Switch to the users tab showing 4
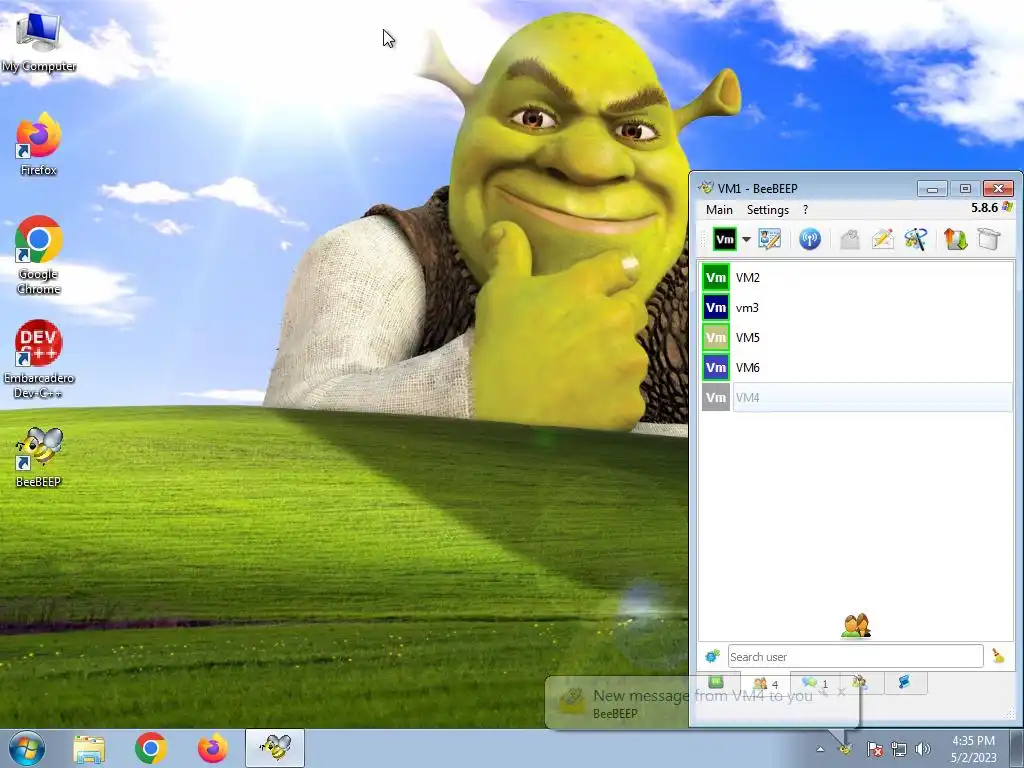 click(765, 684)
